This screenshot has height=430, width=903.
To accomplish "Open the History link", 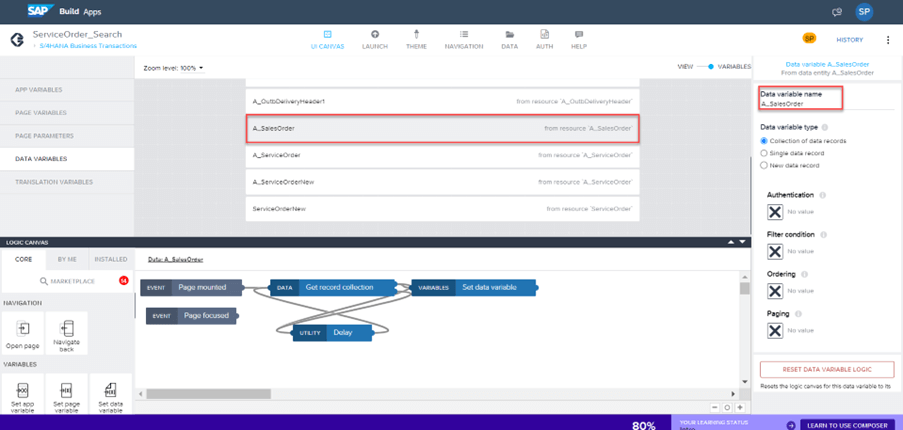I will coord(849,40).
